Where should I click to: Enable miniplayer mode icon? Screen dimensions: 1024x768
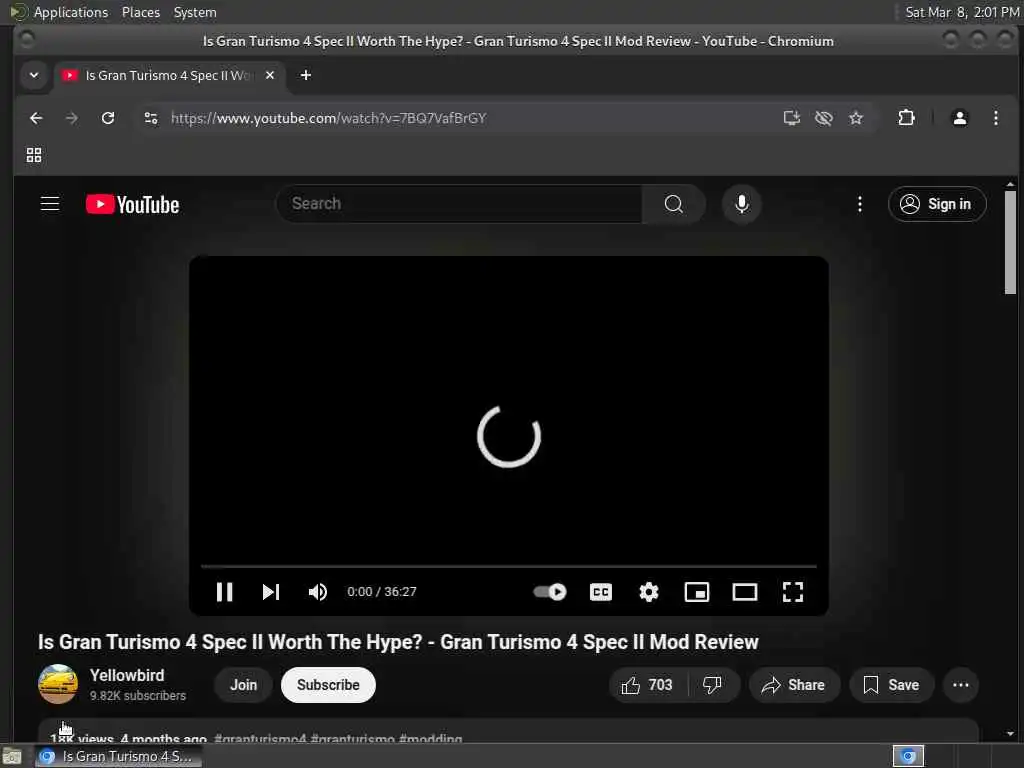[697, 592]
